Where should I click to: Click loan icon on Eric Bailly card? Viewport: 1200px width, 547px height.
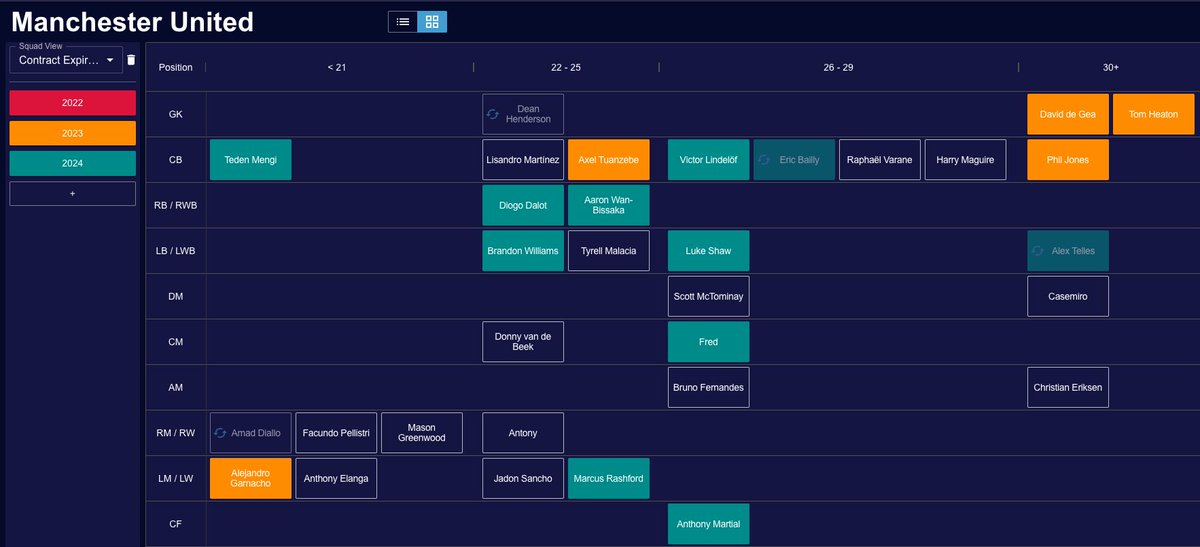[765, 160]
